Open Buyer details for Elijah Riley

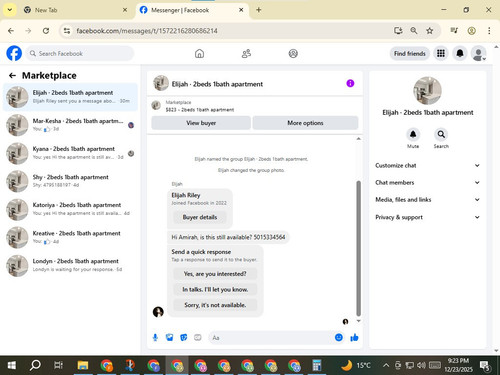tap(200, 217)
